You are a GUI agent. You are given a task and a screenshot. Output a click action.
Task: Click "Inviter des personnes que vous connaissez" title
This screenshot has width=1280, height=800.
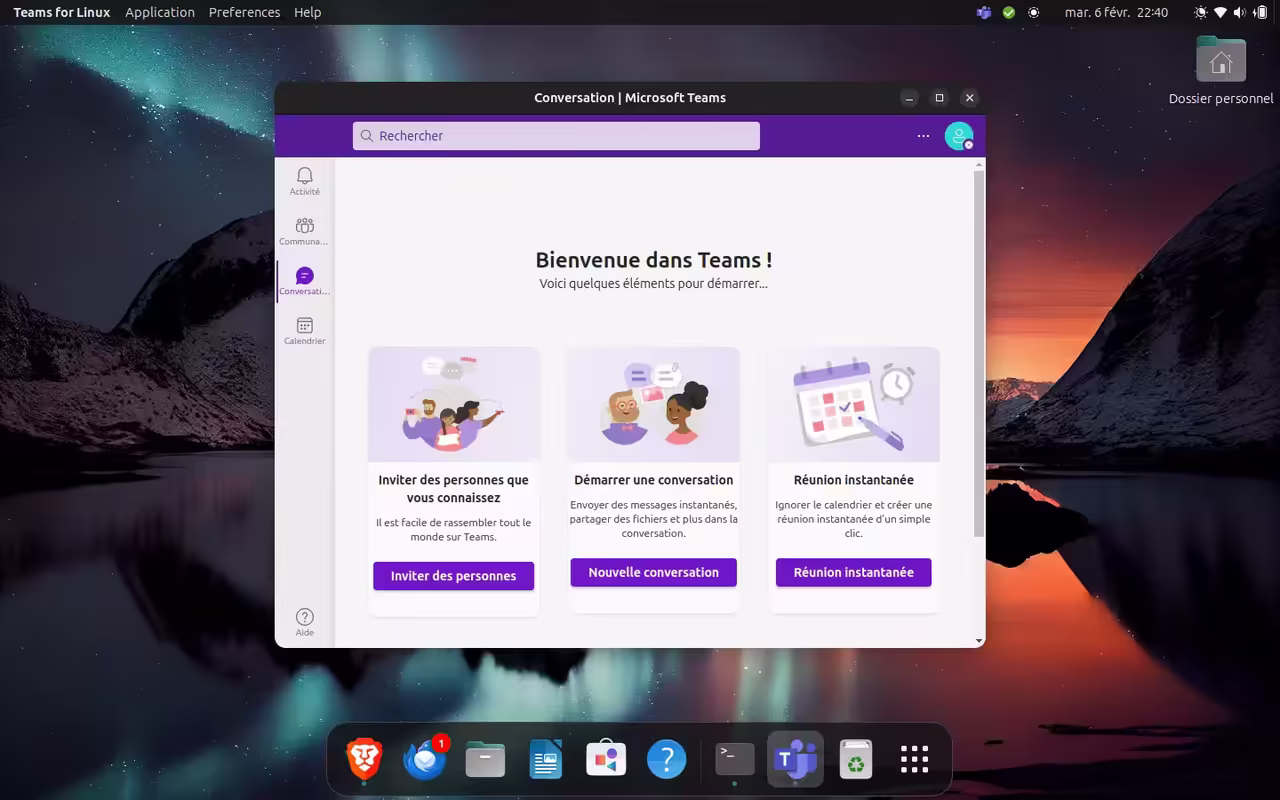[454, 489]
